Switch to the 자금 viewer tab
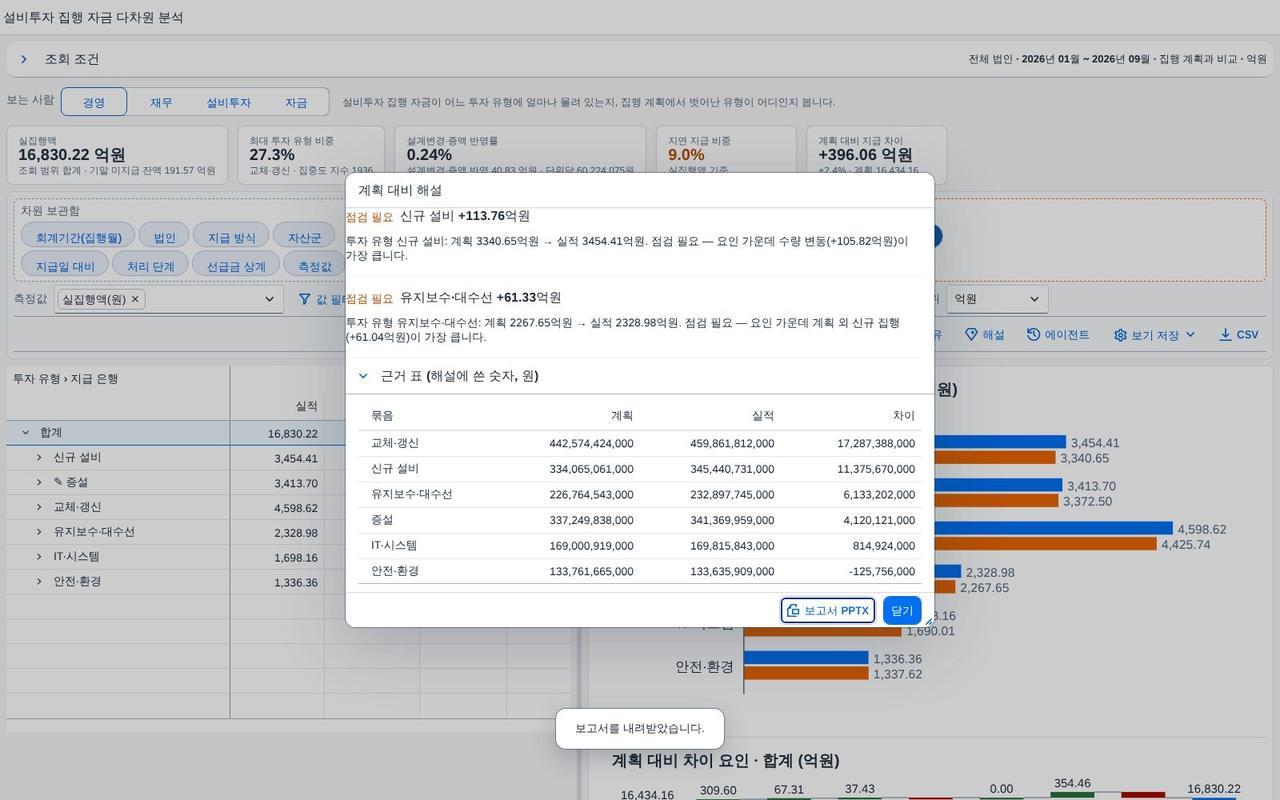The width and height of the screenshot is (1280, 800). pos(296,102)
